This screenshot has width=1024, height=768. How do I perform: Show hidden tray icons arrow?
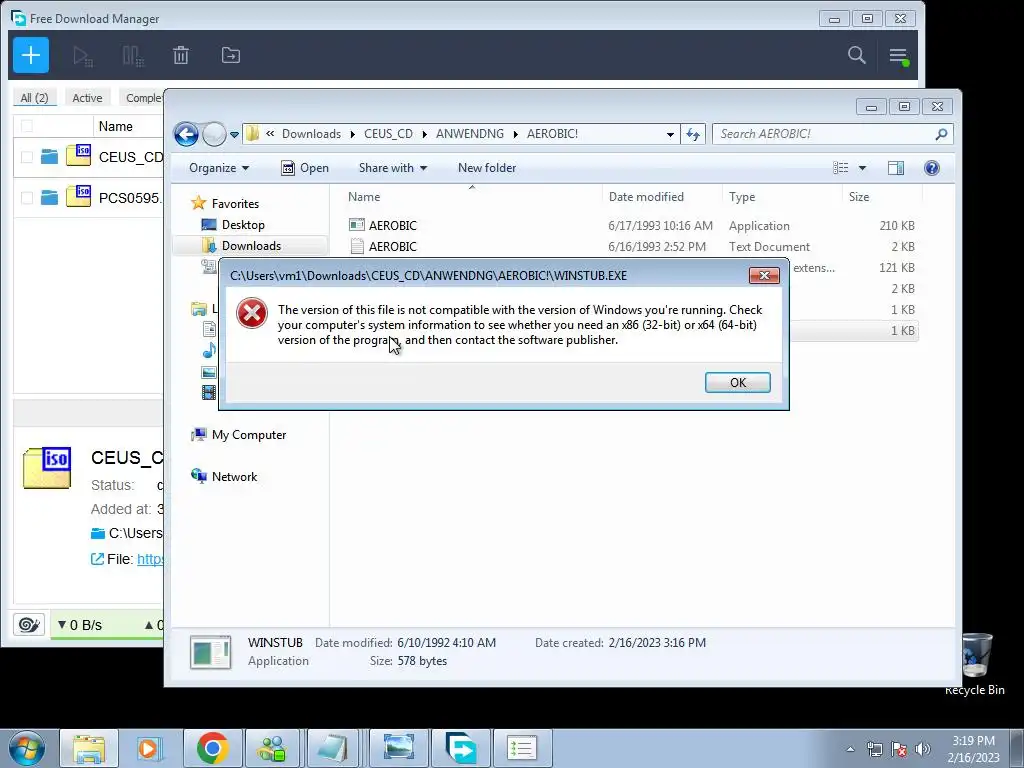click(850, 749)
